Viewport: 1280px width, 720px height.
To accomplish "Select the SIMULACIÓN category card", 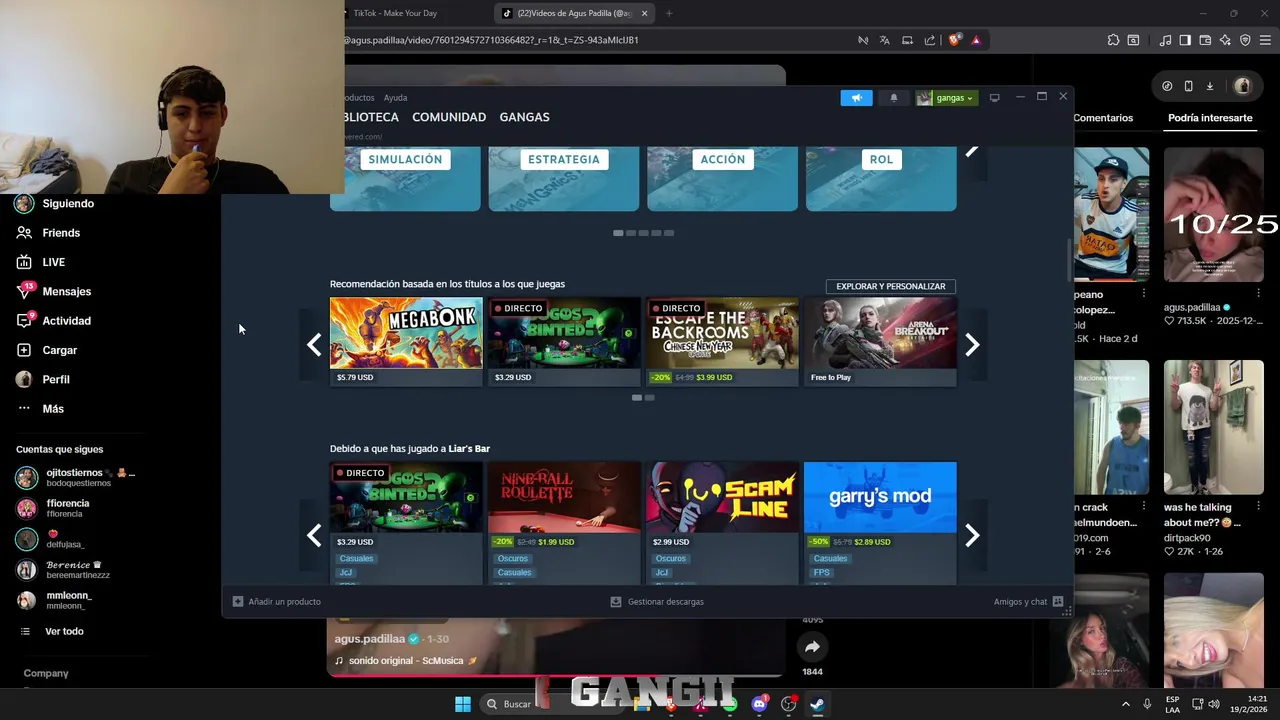I will (405, 179).
